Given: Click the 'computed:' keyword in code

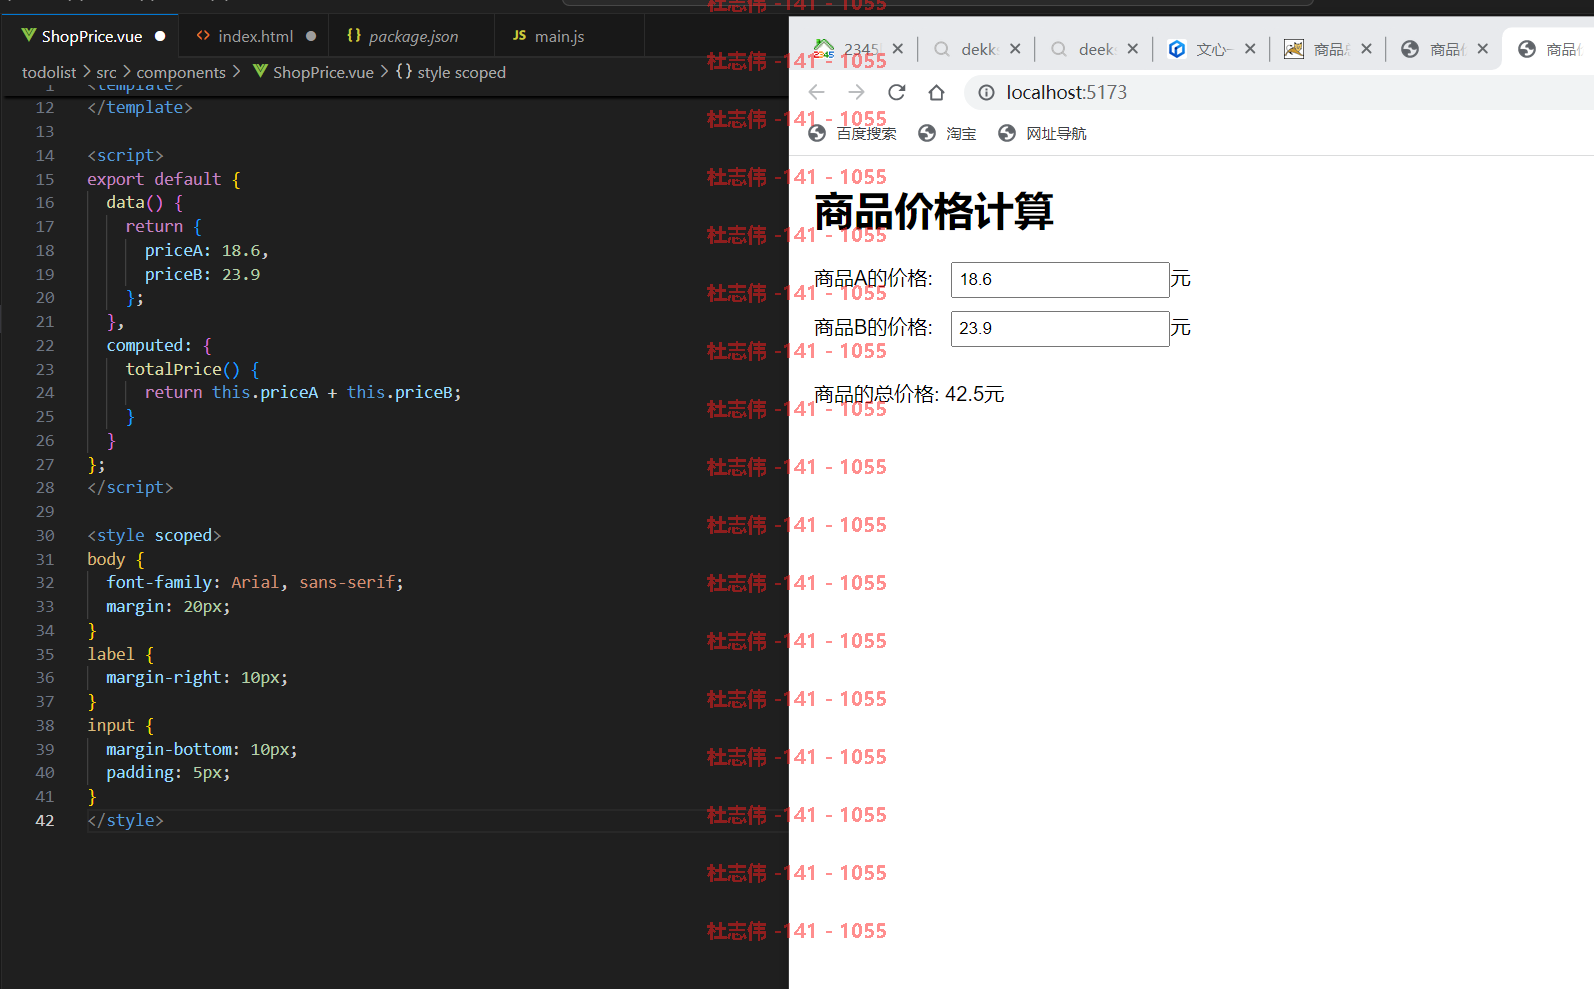Looking at the screenshot, I should tap(149, 345).
